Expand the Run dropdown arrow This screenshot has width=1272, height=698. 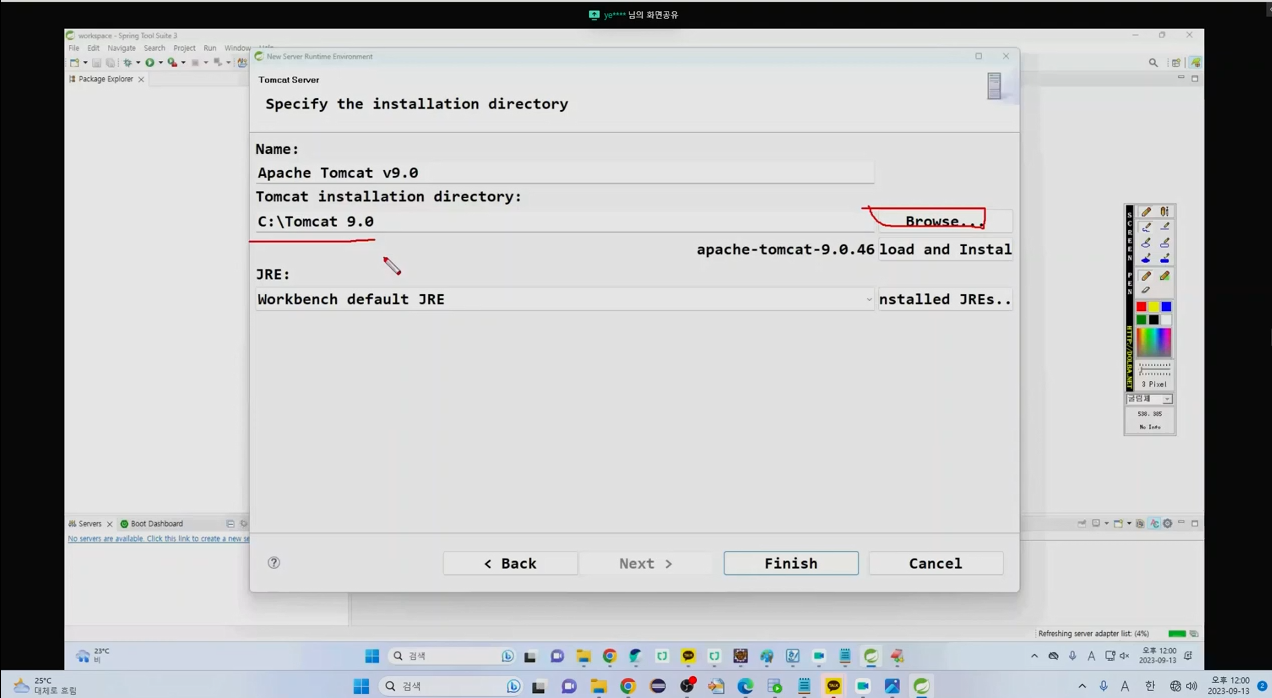click(x=161, y=62)
